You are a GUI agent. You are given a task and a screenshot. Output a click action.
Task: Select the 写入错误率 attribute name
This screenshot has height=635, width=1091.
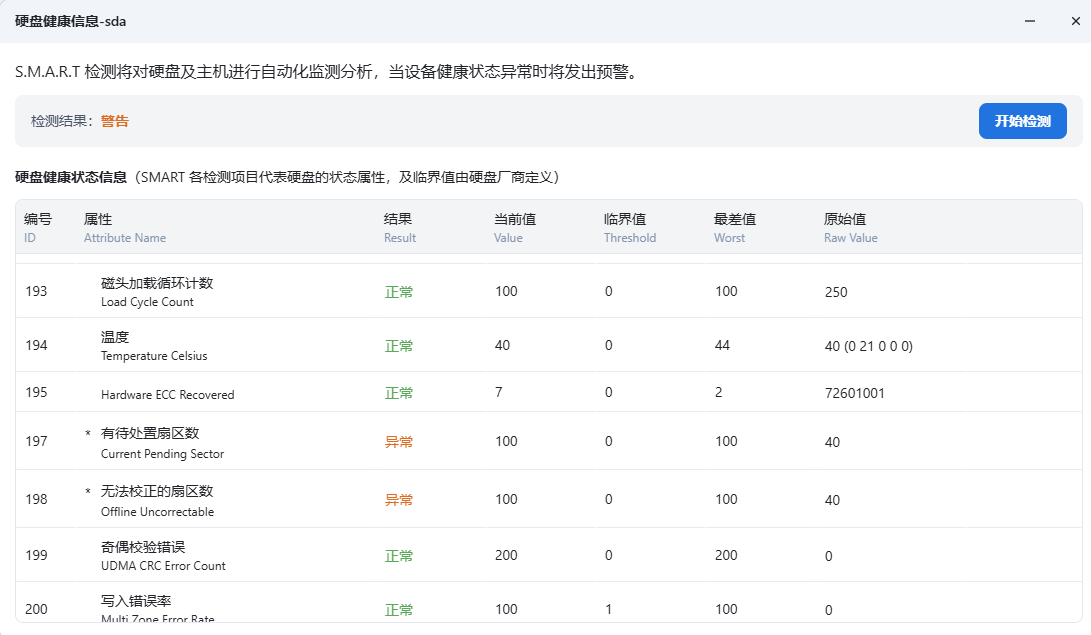[136, 601]
